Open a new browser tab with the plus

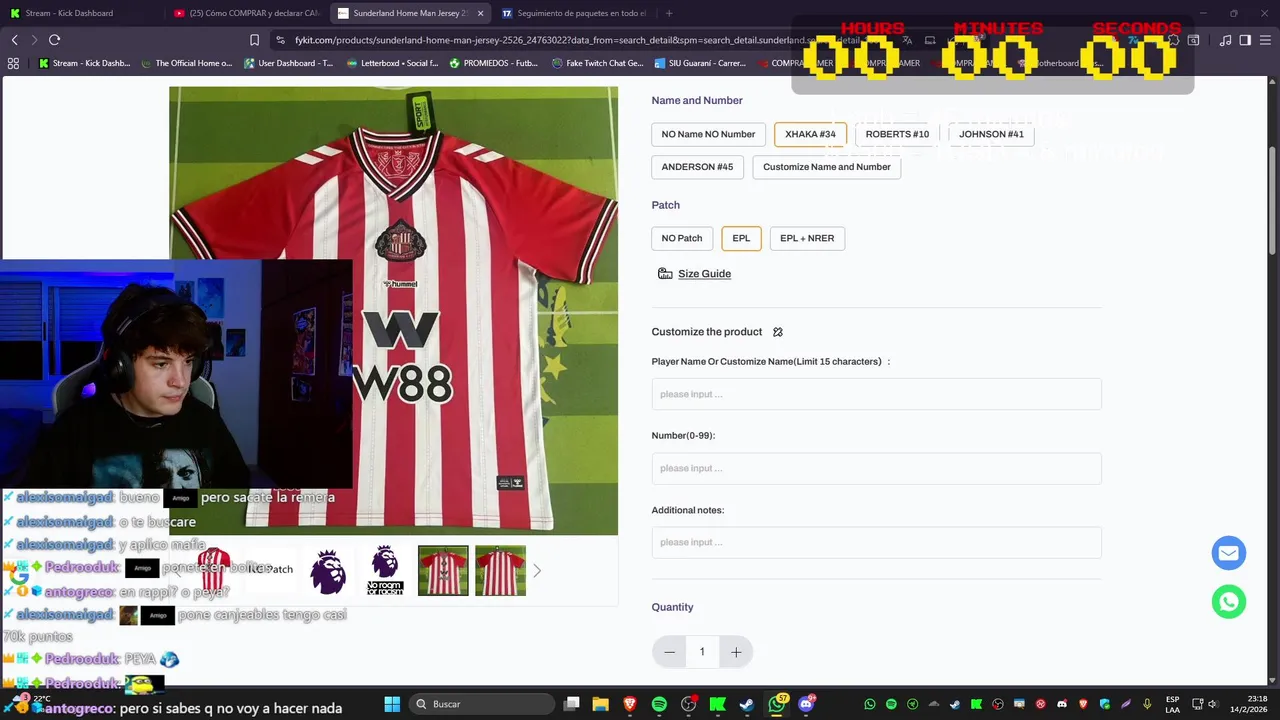click(x=669, y=13)
